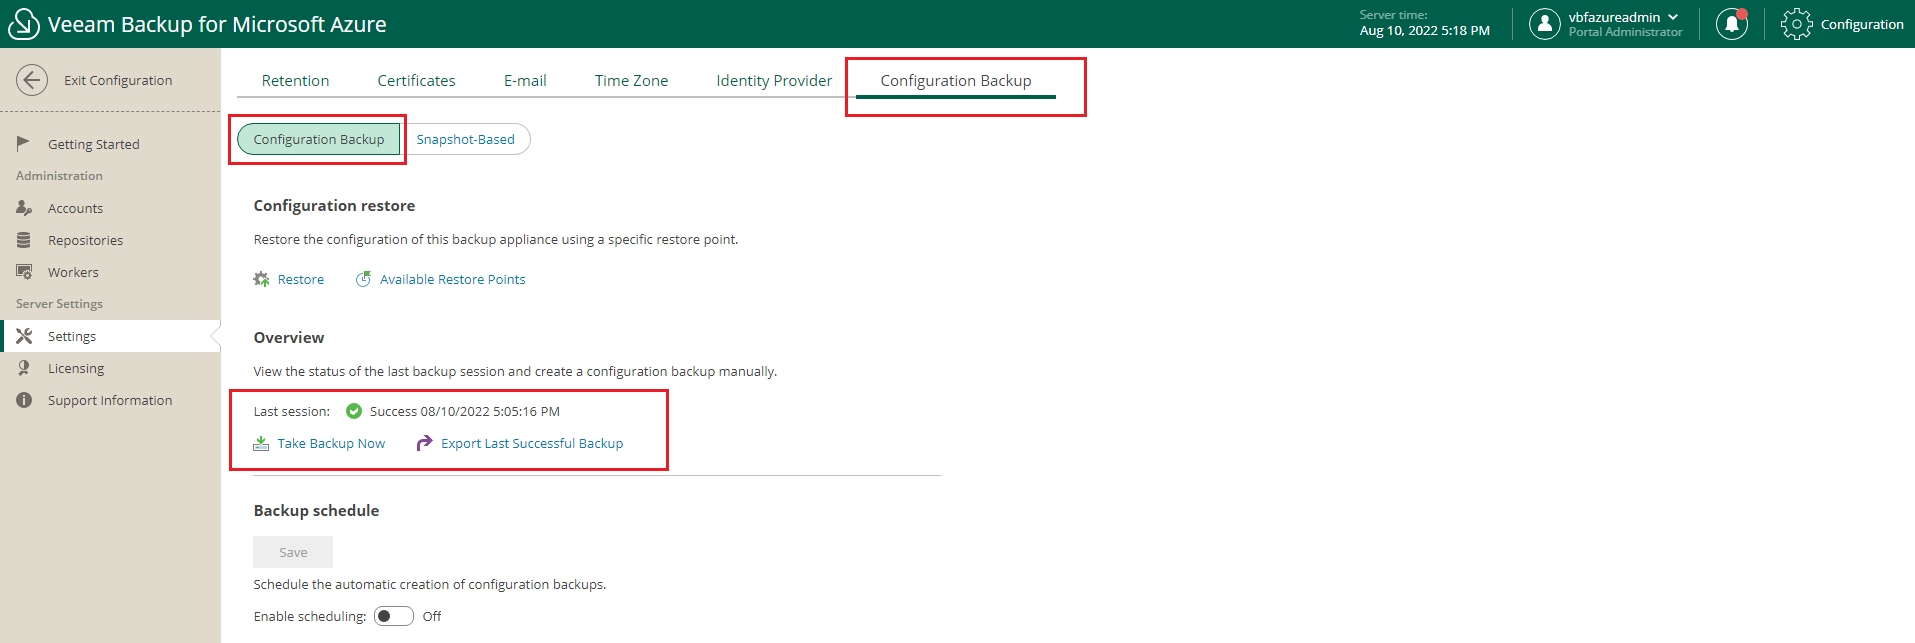Viewport: 1915px width, 643px height.
Task: Click the Repositories database icon
Action: click(x=24, y=240)
